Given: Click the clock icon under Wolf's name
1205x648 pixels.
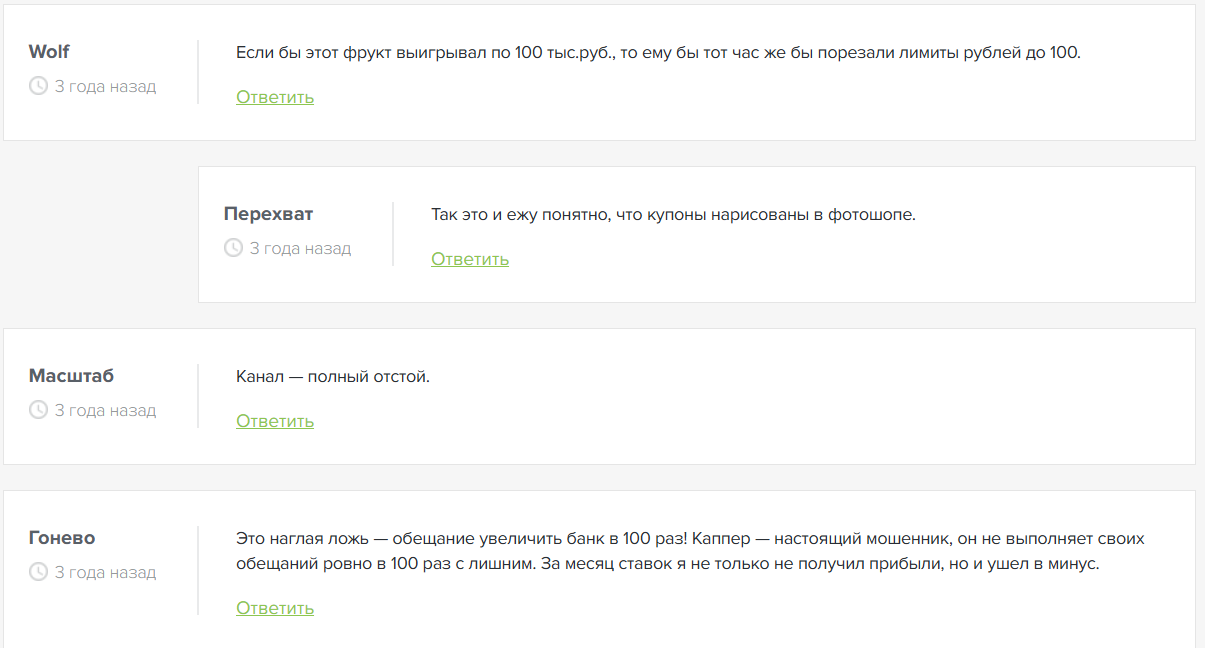Looking at the screenshot, I should (39, 86).
